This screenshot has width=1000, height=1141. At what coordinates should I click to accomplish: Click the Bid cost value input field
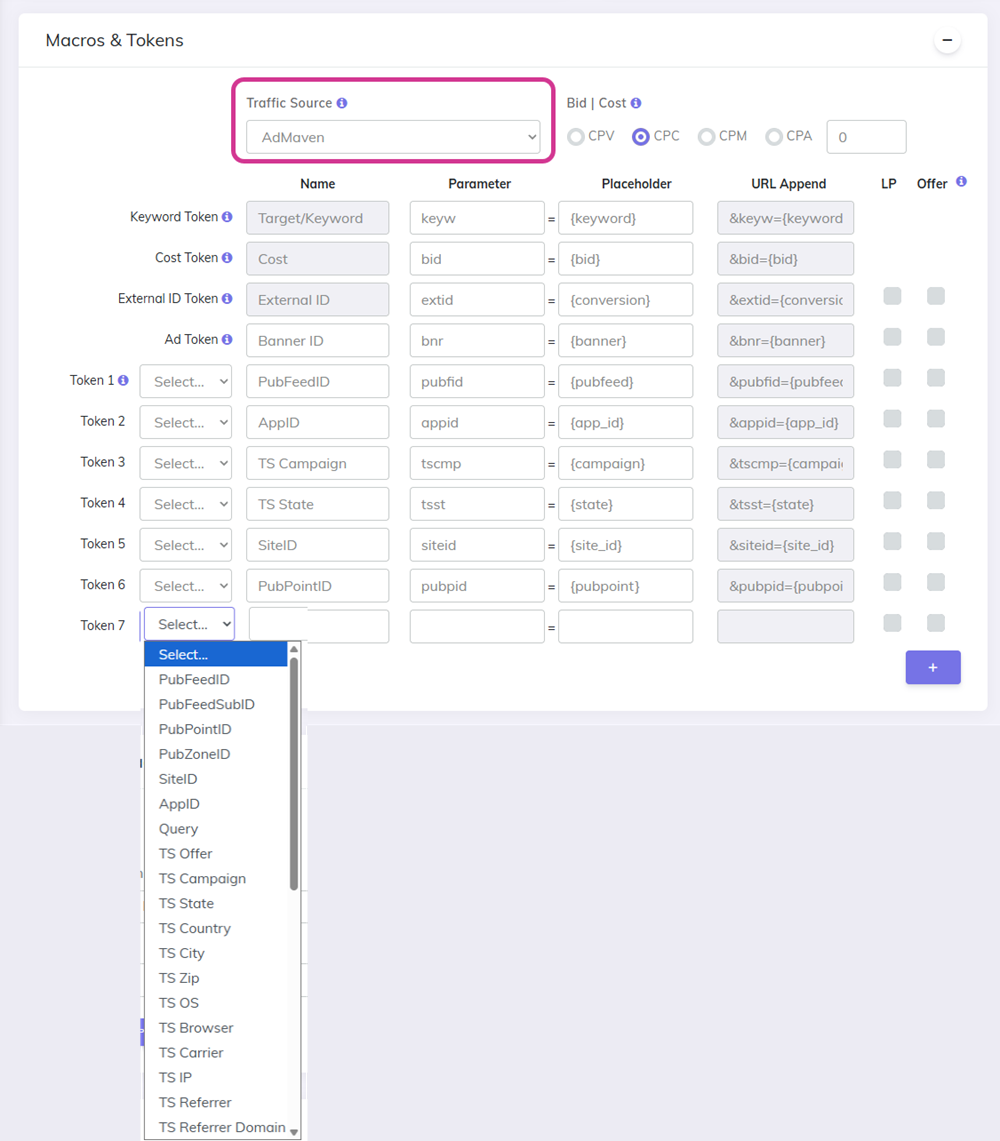[866, 137]
